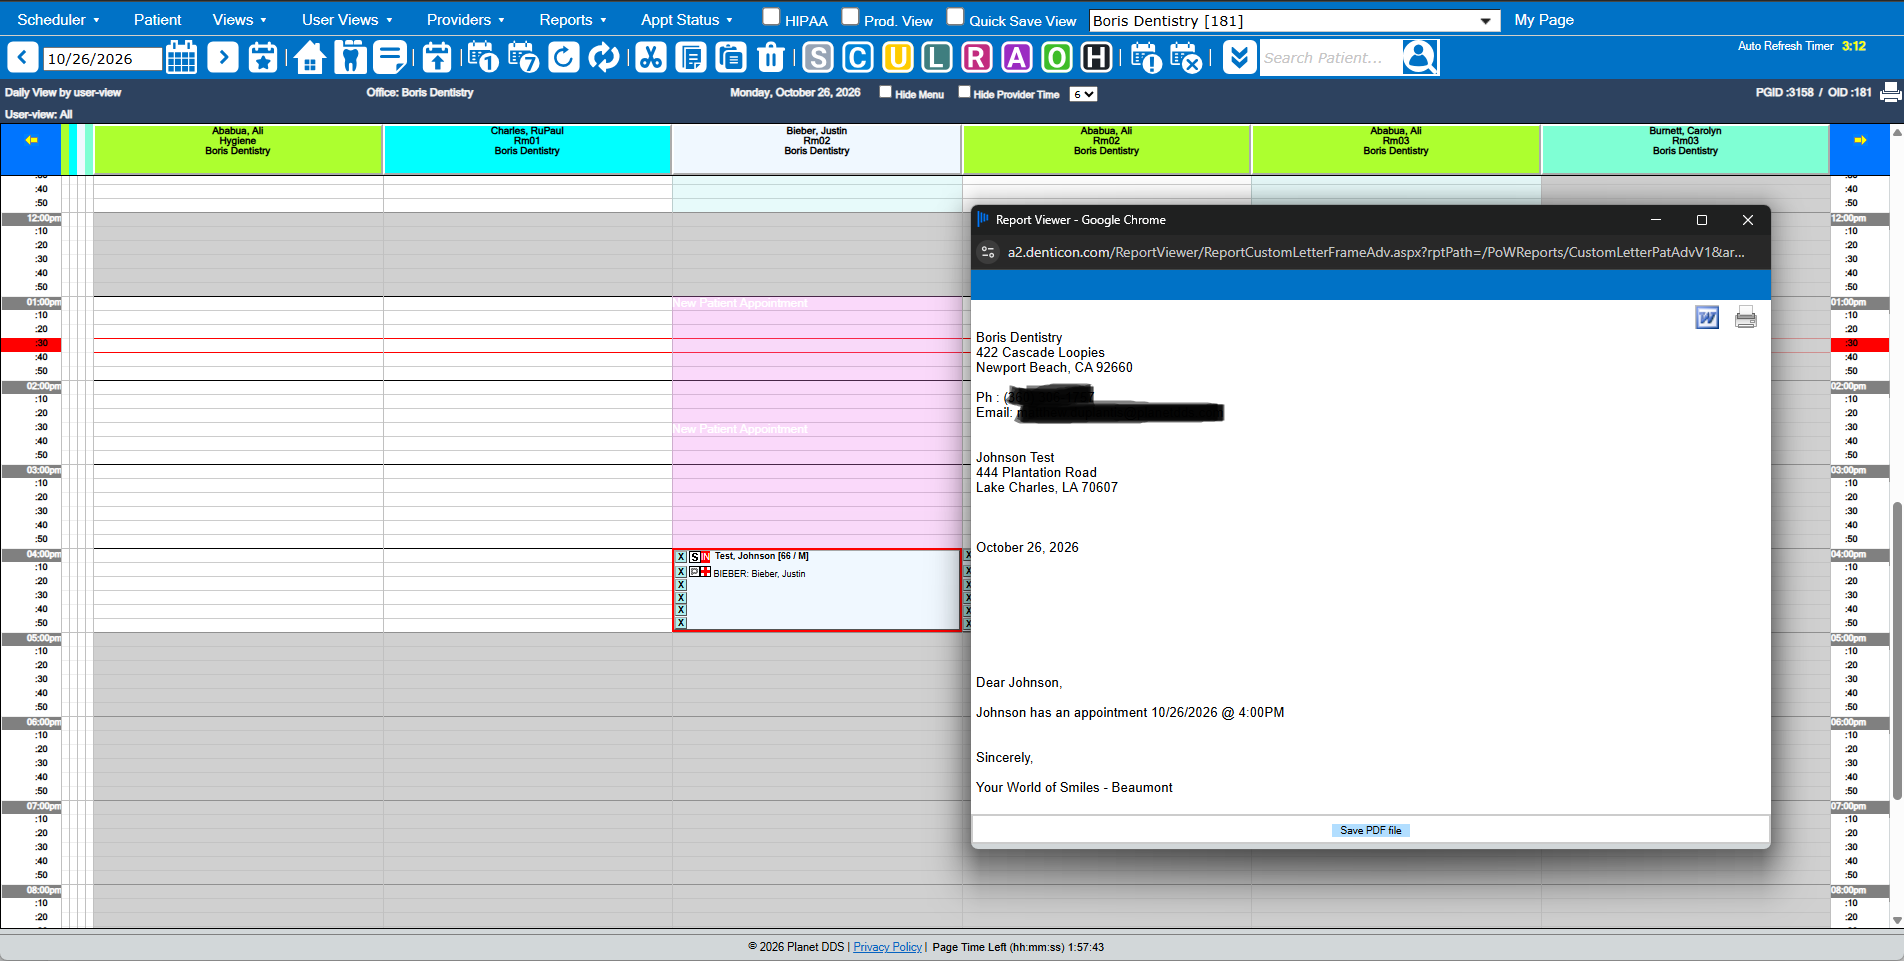Click into the Search Patient field
This screenshot has height=961, width=1904.
(1330, 58)
